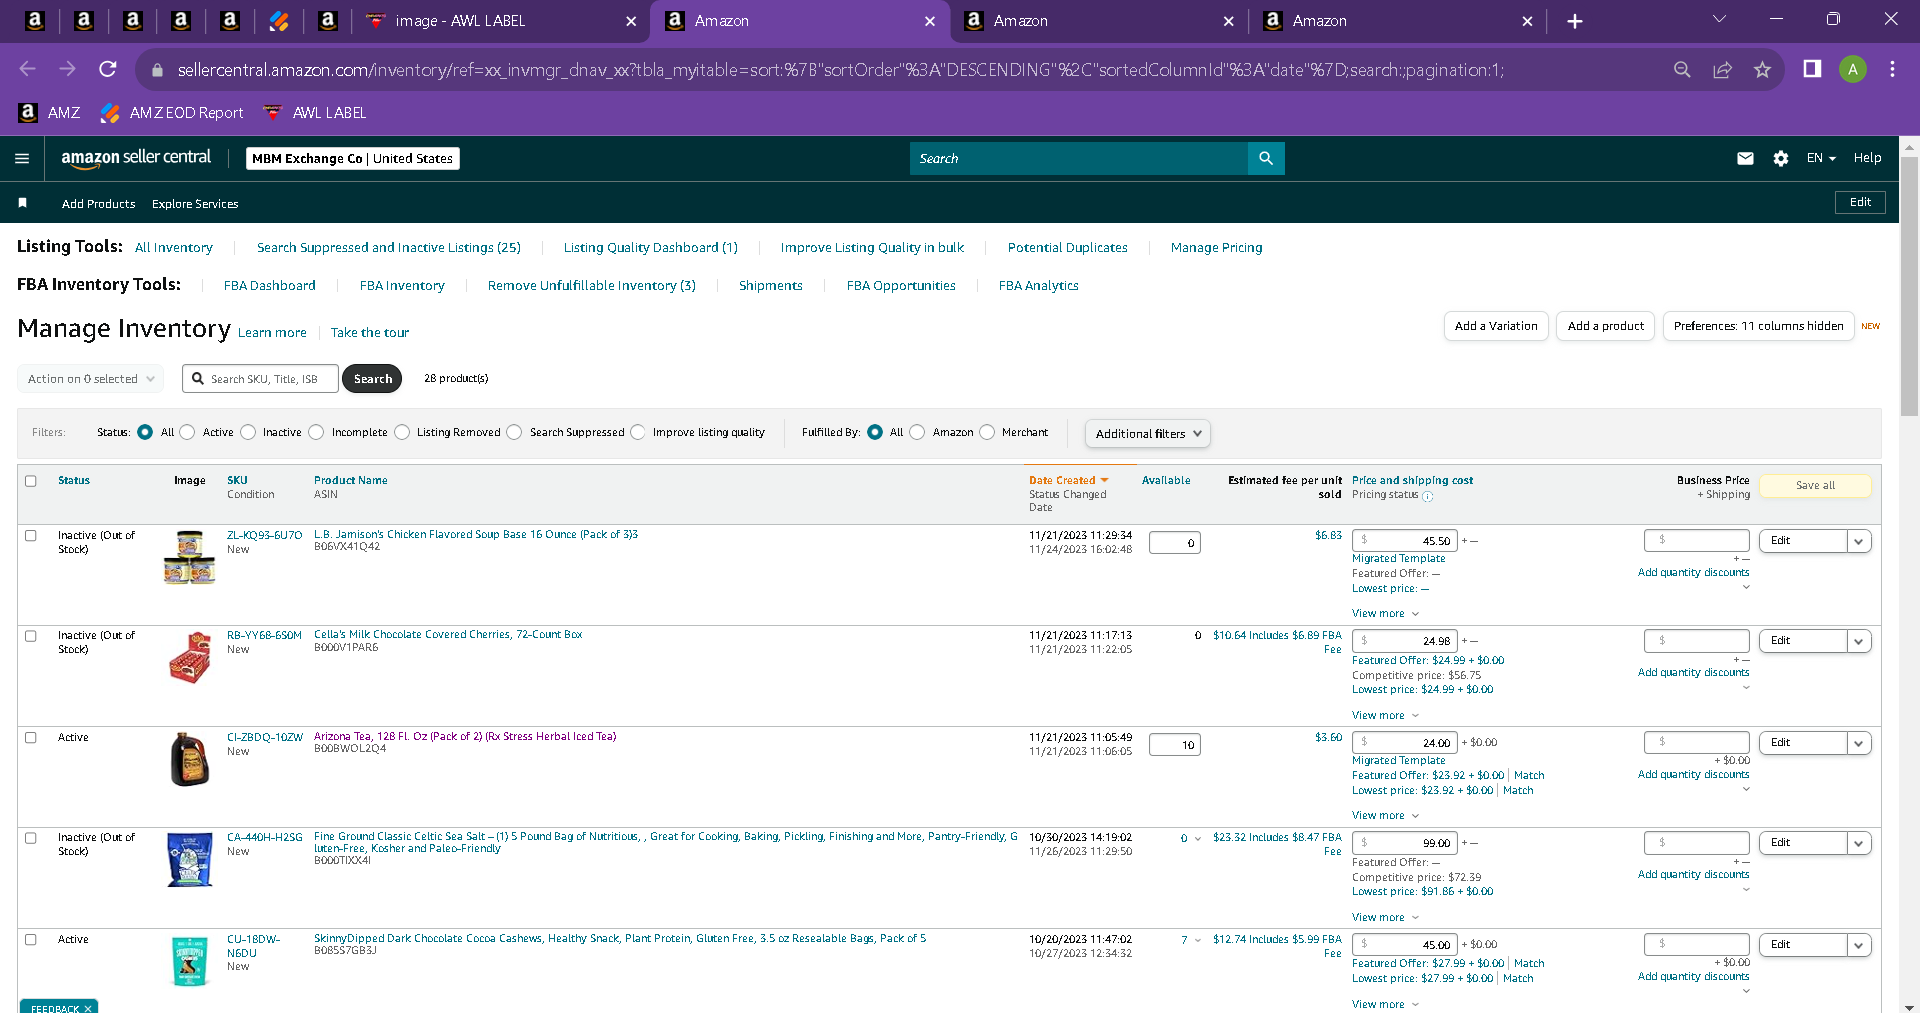Viewport: 1920px width, 1013px height.
Task: Check the row for SKU ZL-KQ93-6U7O
Action: coord(31,536)
